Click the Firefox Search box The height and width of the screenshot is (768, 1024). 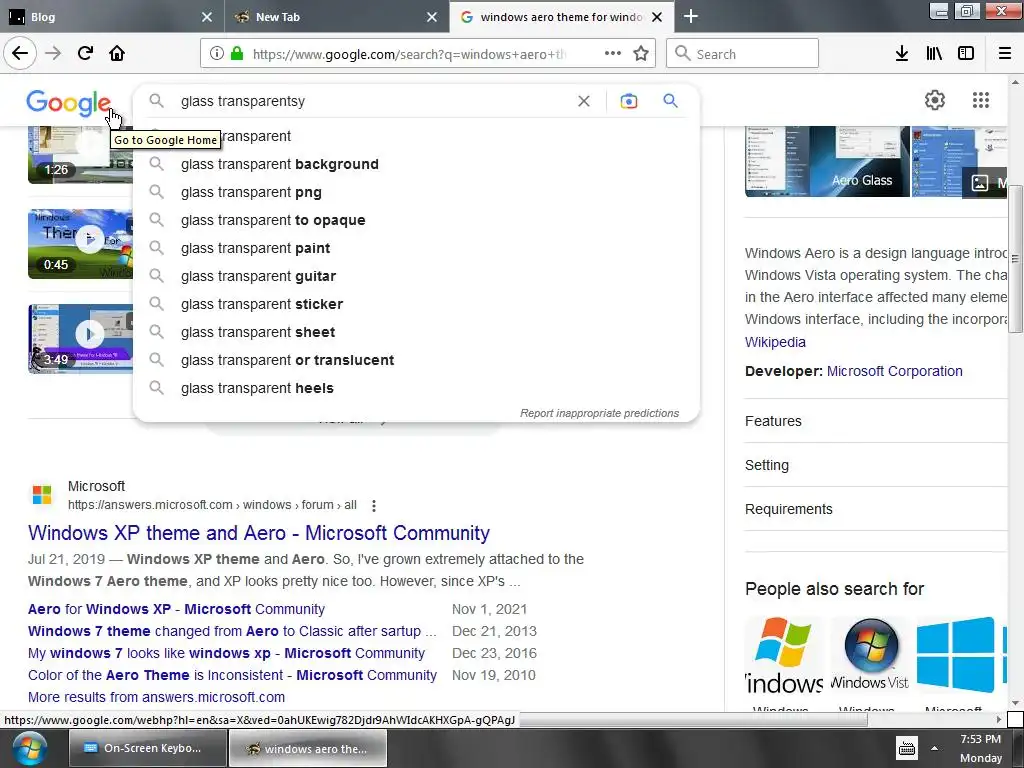coord(743,54)
